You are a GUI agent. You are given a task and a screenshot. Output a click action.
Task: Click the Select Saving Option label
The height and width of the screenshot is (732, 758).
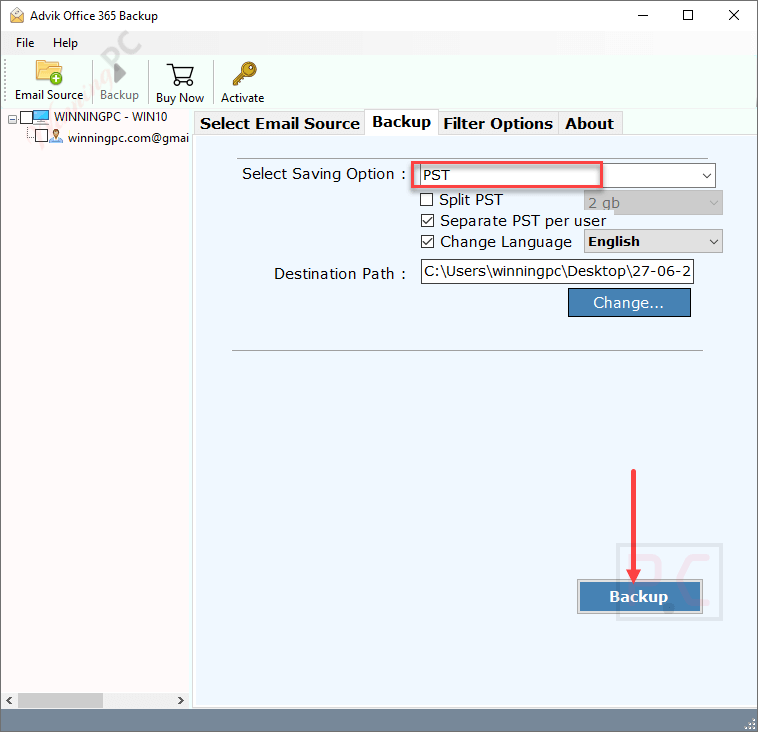[x=323, y=174]
